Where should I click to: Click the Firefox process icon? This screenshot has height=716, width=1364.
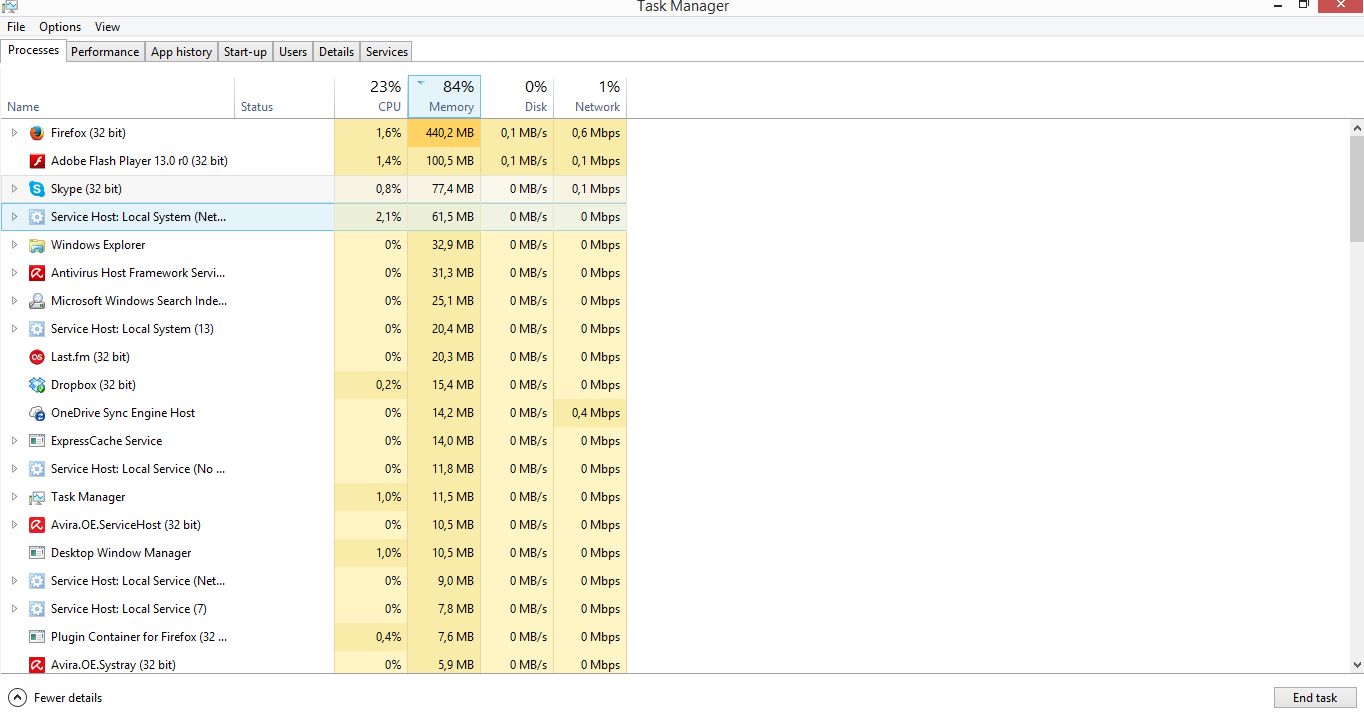(x=37, y=133)
